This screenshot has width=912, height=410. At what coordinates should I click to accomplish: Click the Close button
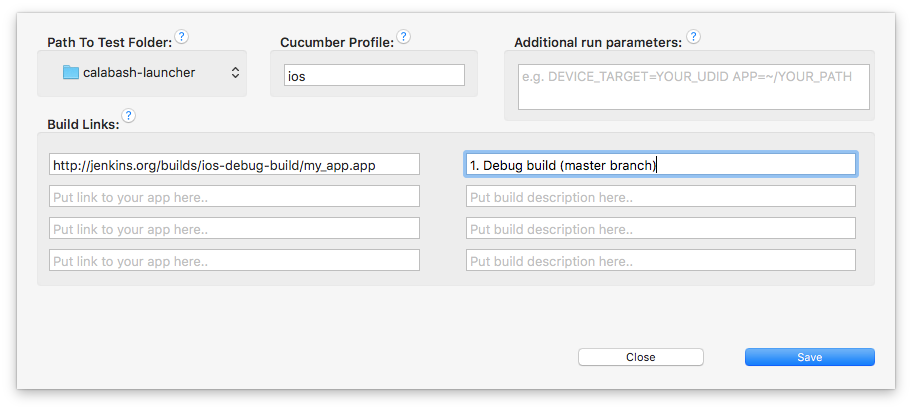[x=641, y=357]
